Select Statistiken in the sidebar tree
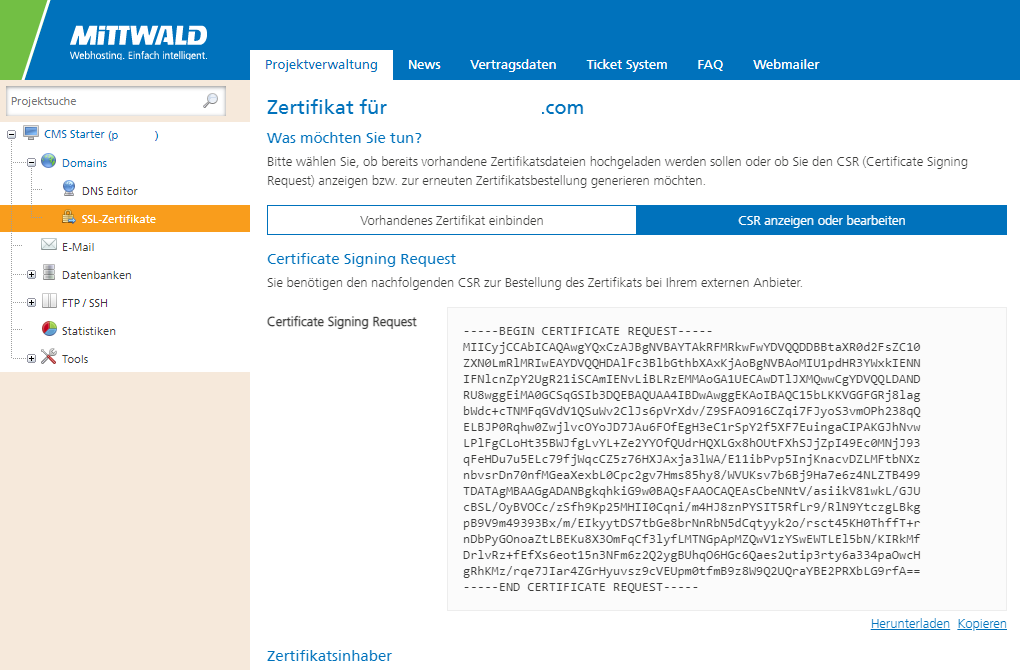 pos(88,330)
